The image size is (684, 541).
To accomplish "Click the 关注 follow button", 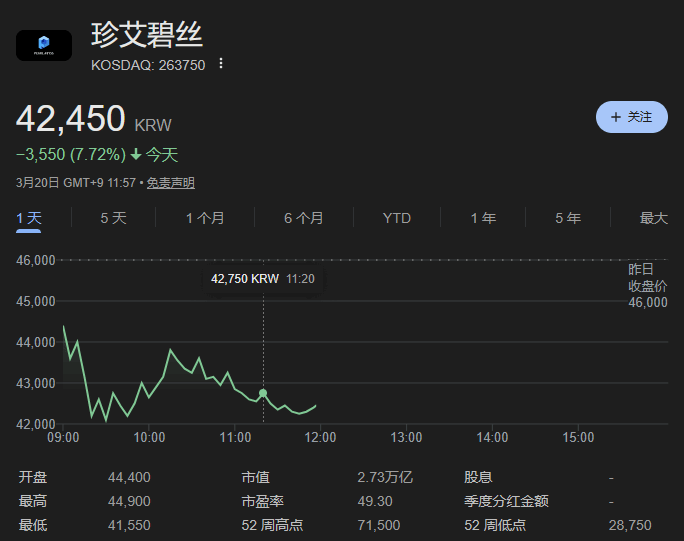I will (x=631, y=117).
